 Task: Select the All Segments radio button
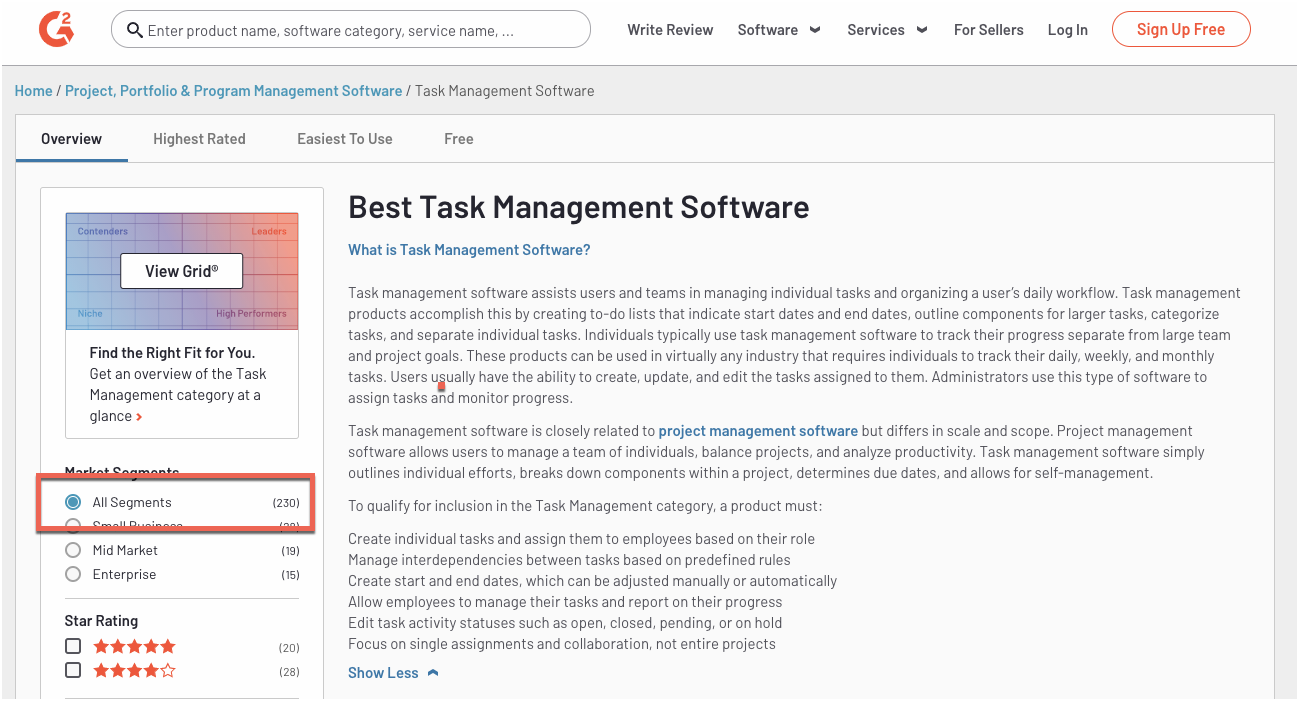pos(73,502)
